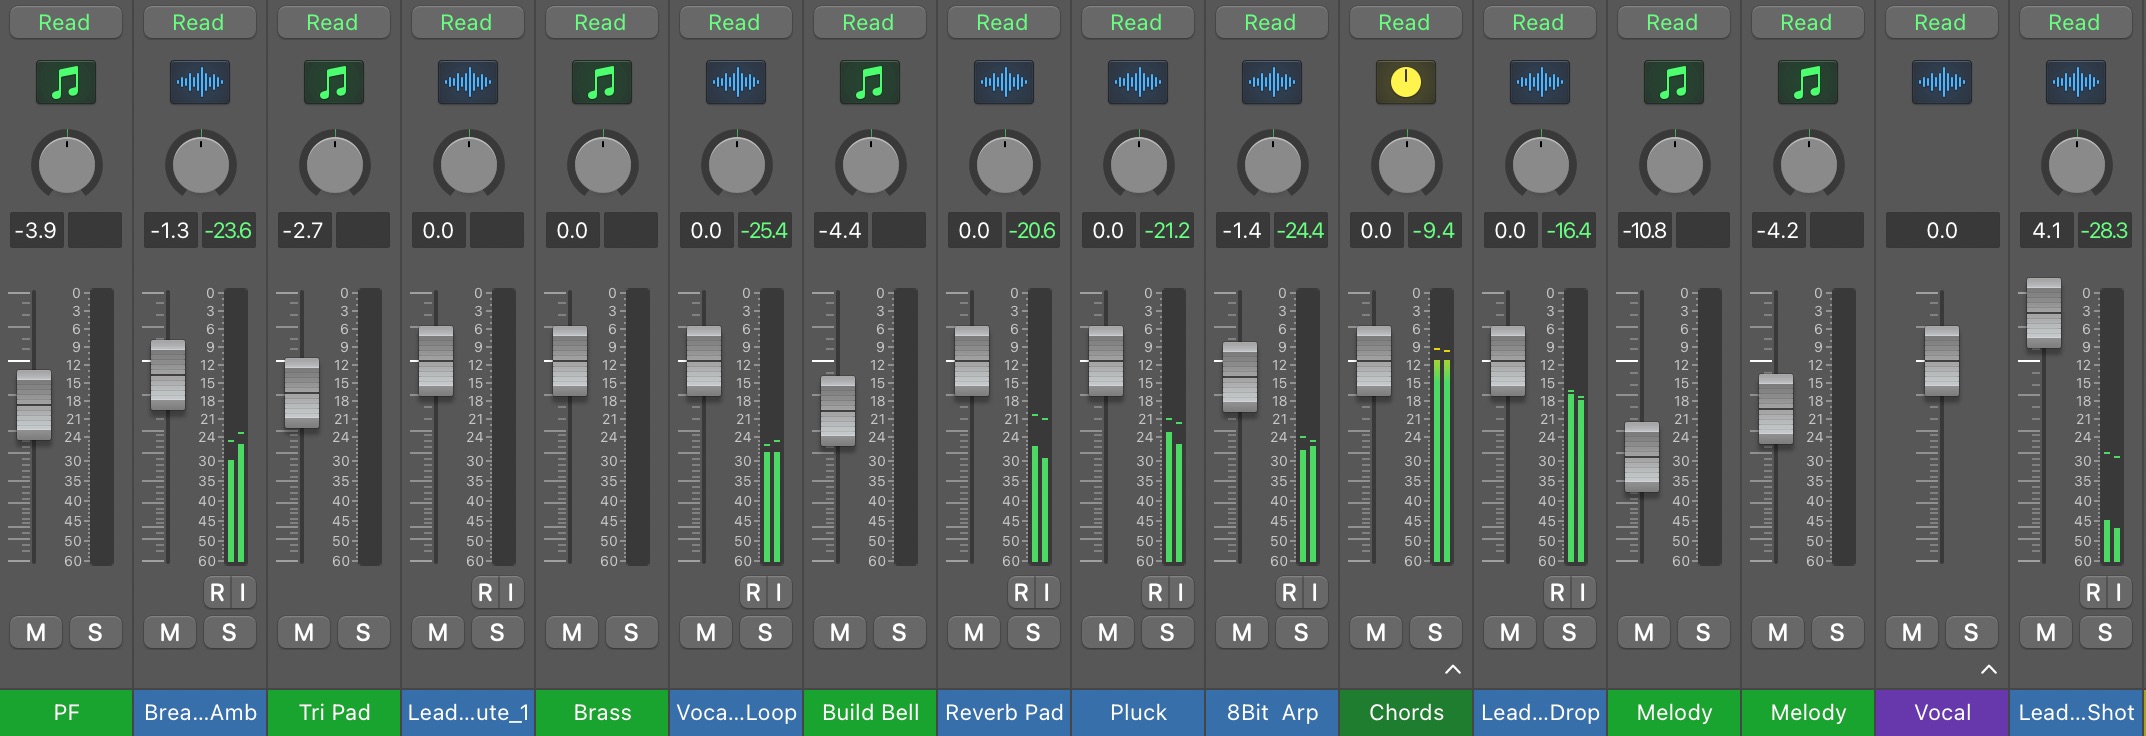Open Read automation menu on Lead...Shot channel
2146x736 pixels.
(2076, 22)
